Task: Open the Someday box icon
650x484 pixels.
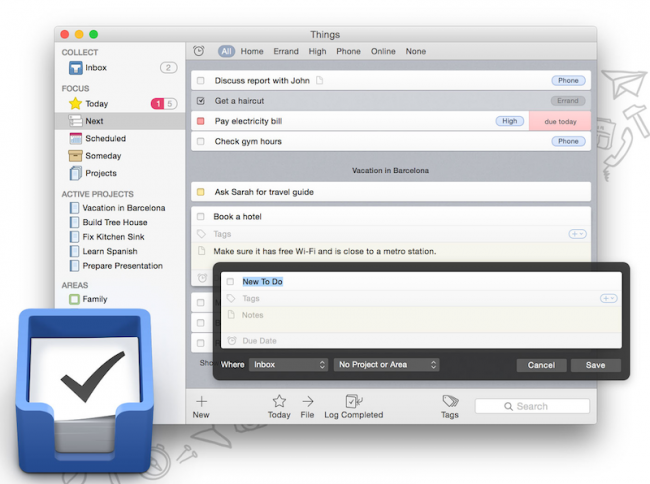Action: [75, 156]
